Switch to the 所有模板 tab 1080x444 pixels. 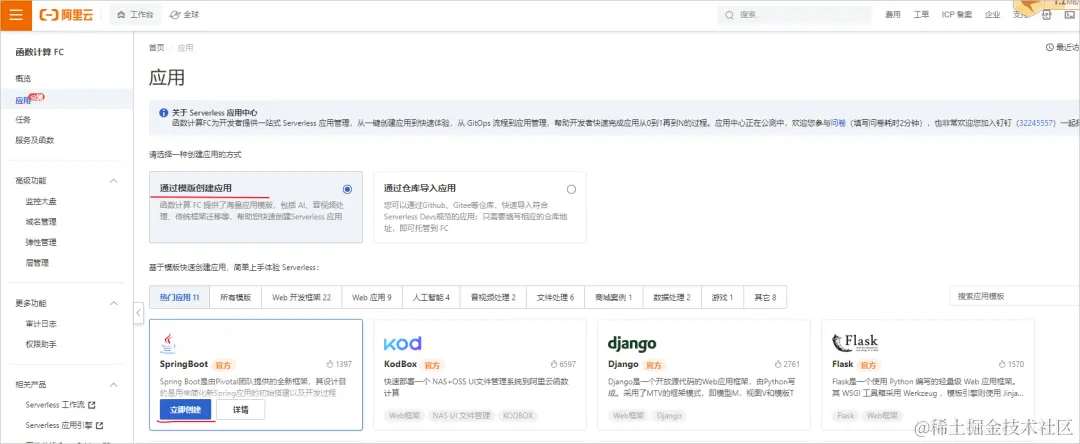[x=236, y=297]
